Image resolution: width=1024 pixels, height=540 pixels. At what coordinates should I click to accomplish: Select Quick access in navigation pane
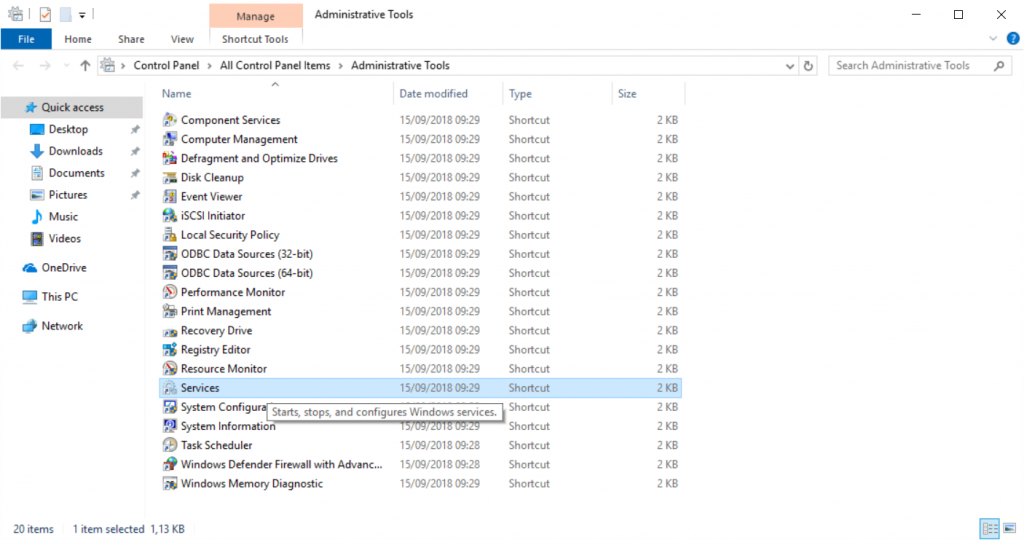click(72, 107)
